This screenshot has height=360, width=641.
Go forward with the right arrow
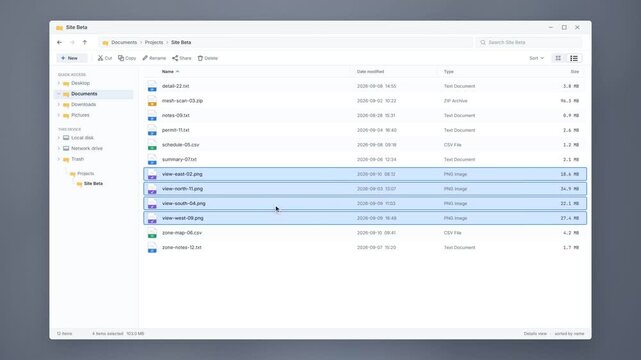click(72, 42)
